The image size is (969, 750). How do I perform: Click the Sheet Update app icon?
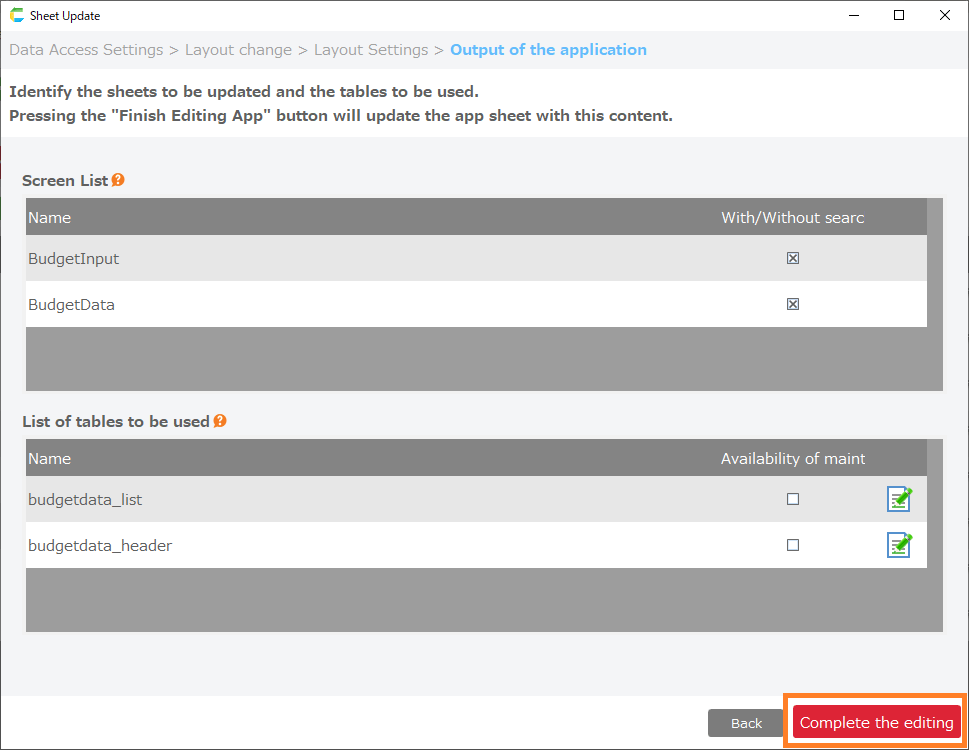click(16, 16)
